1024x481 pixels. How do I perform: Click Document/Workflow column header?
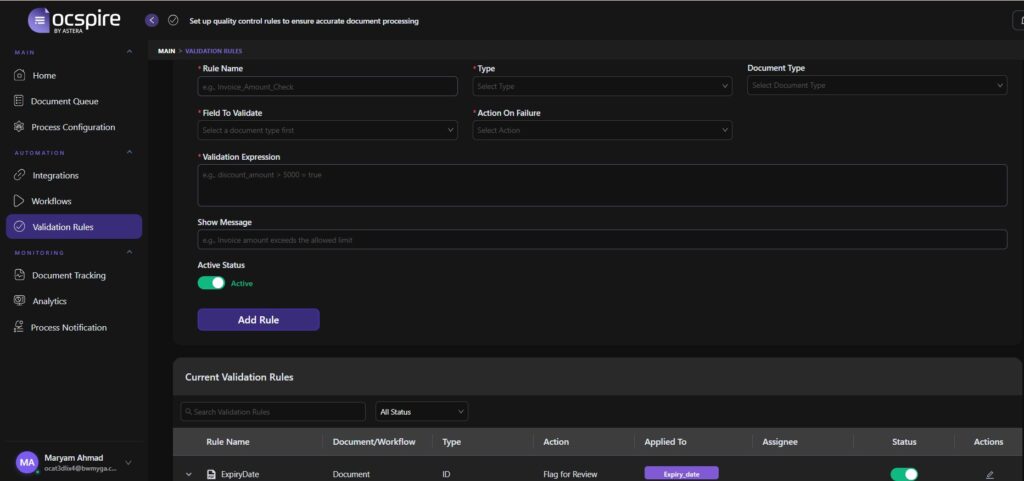pyautogui.click(x=374, y=442)
